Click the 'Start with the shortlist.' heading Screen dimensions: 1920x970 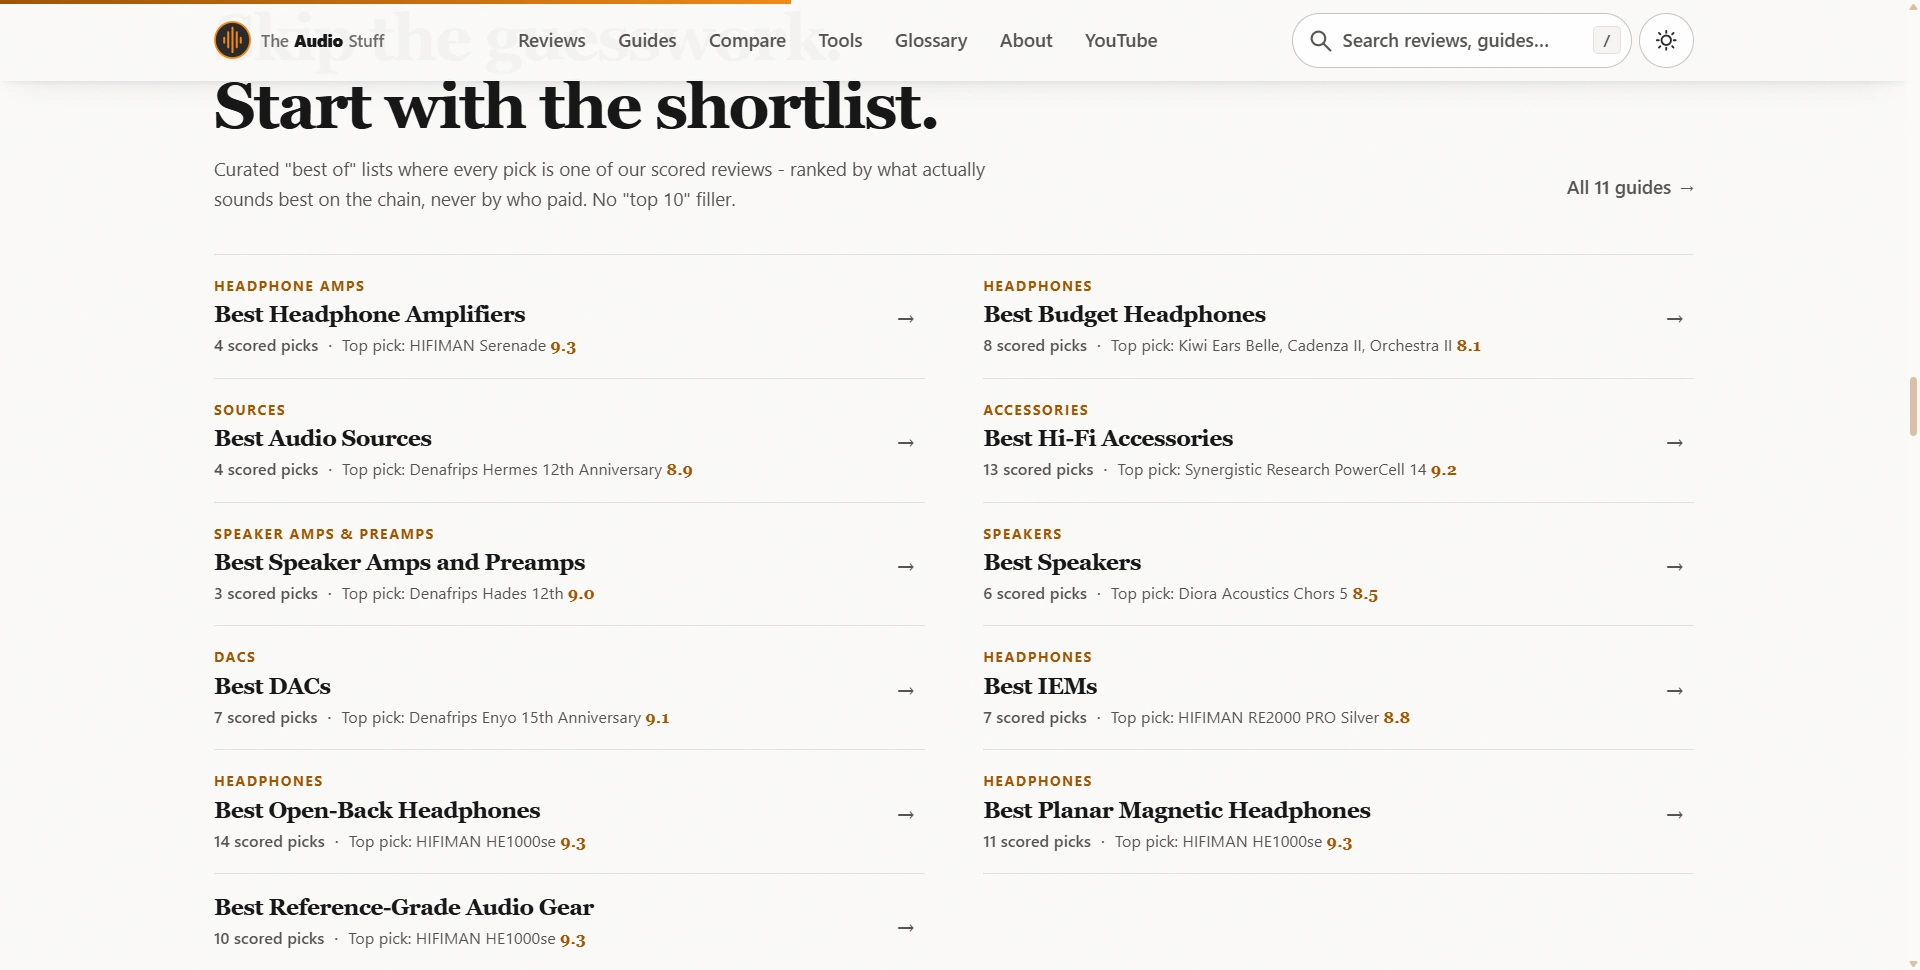(x=576, y=106)
